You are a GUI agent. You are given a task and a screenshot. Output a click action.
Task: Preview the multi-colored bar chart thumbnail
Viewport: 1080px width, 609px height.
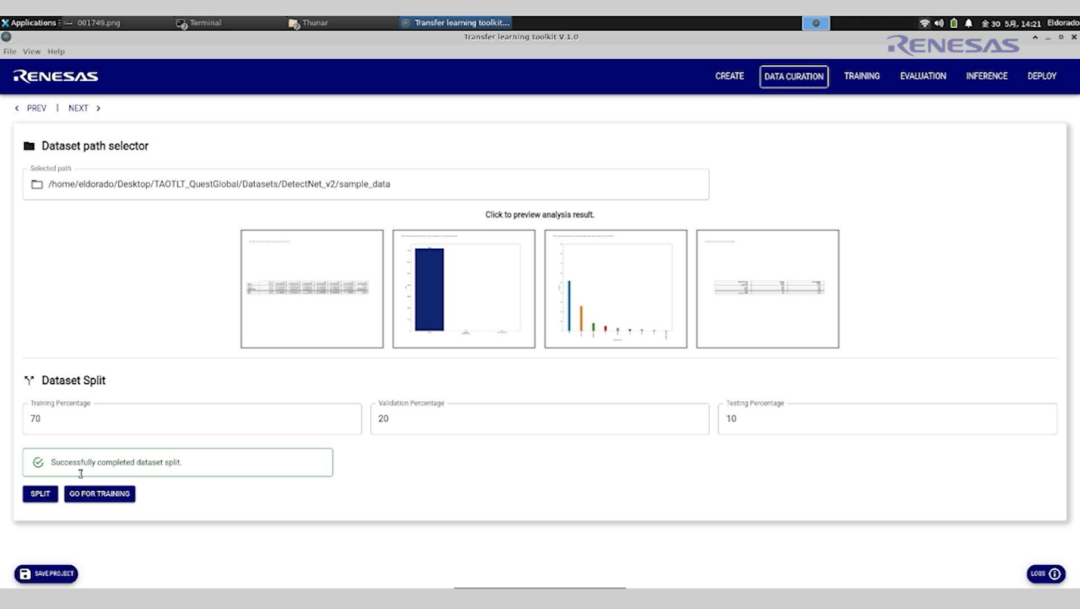pos(615,289)
